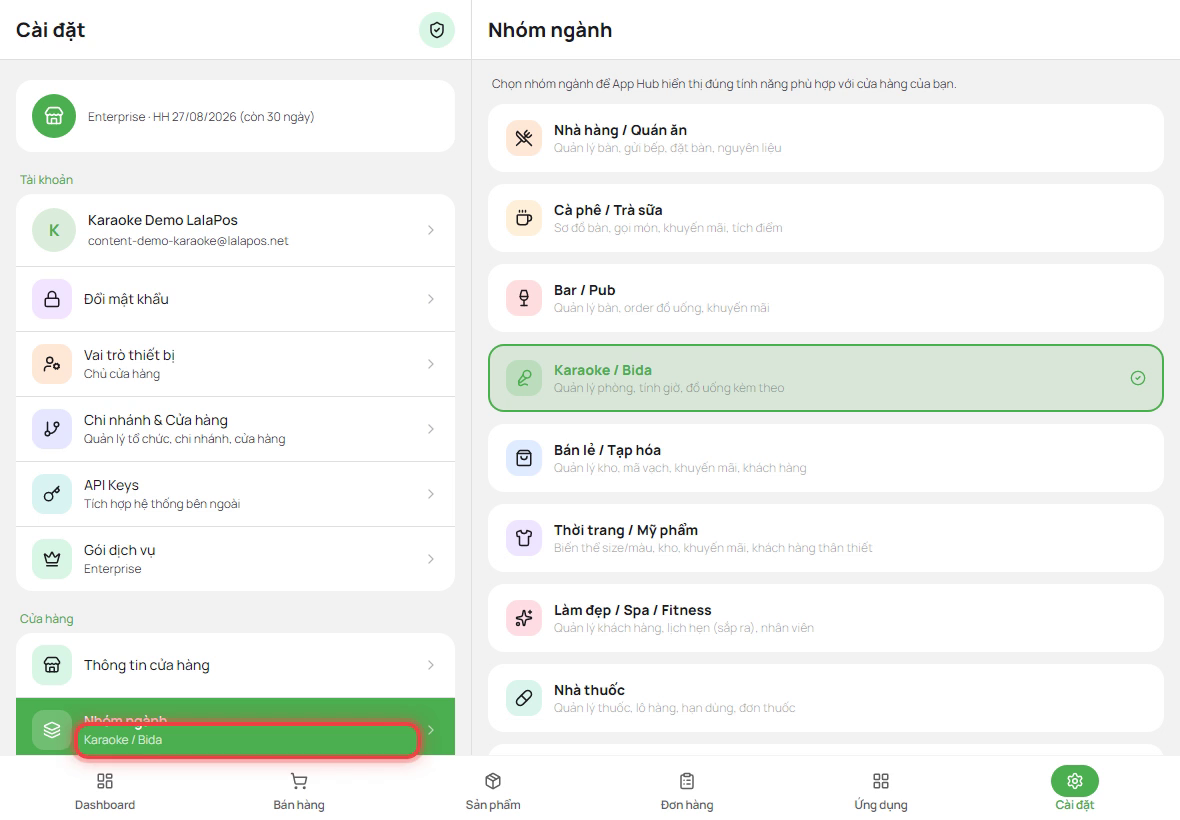The image size is (1180, 820).
Task: Open chevron on API Keys row
Action: pyautogui.click(x=430, y=494)
